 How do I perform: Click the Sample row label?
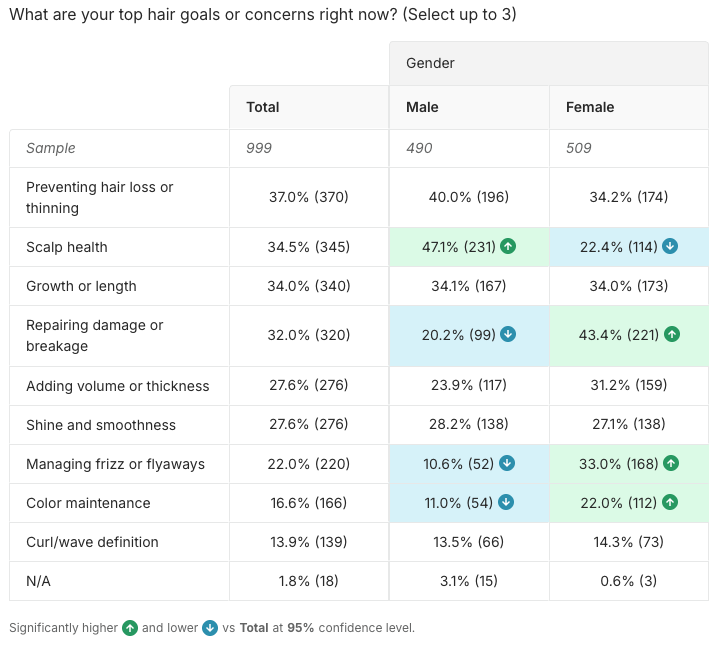51,148
